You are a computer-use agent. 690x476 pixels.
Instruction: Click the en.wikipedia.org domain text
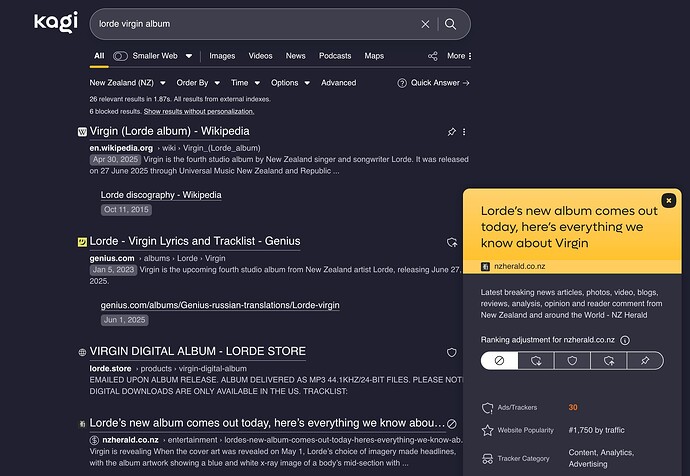[x=121, y=148]
